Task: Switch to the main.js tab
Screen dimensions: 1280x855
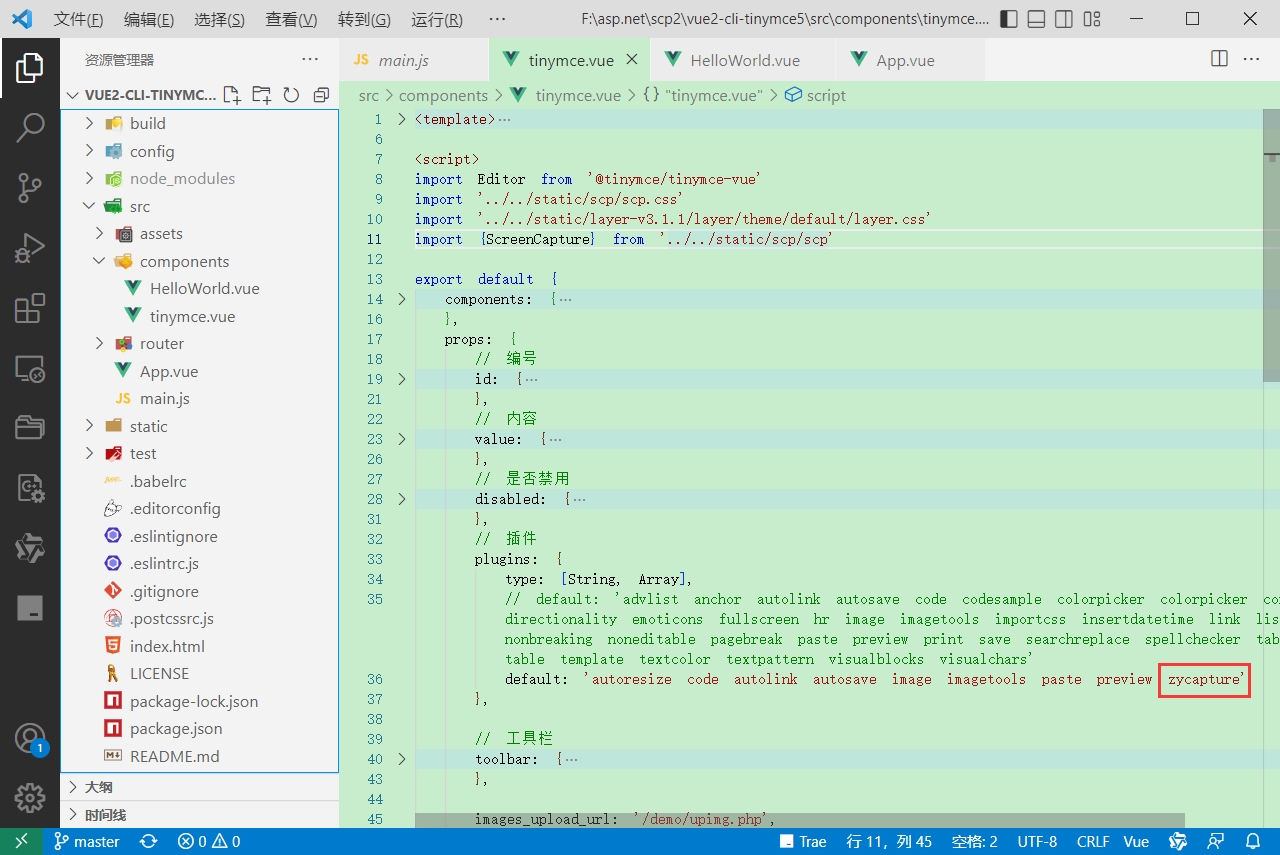Action: click(x=414, y=60)
